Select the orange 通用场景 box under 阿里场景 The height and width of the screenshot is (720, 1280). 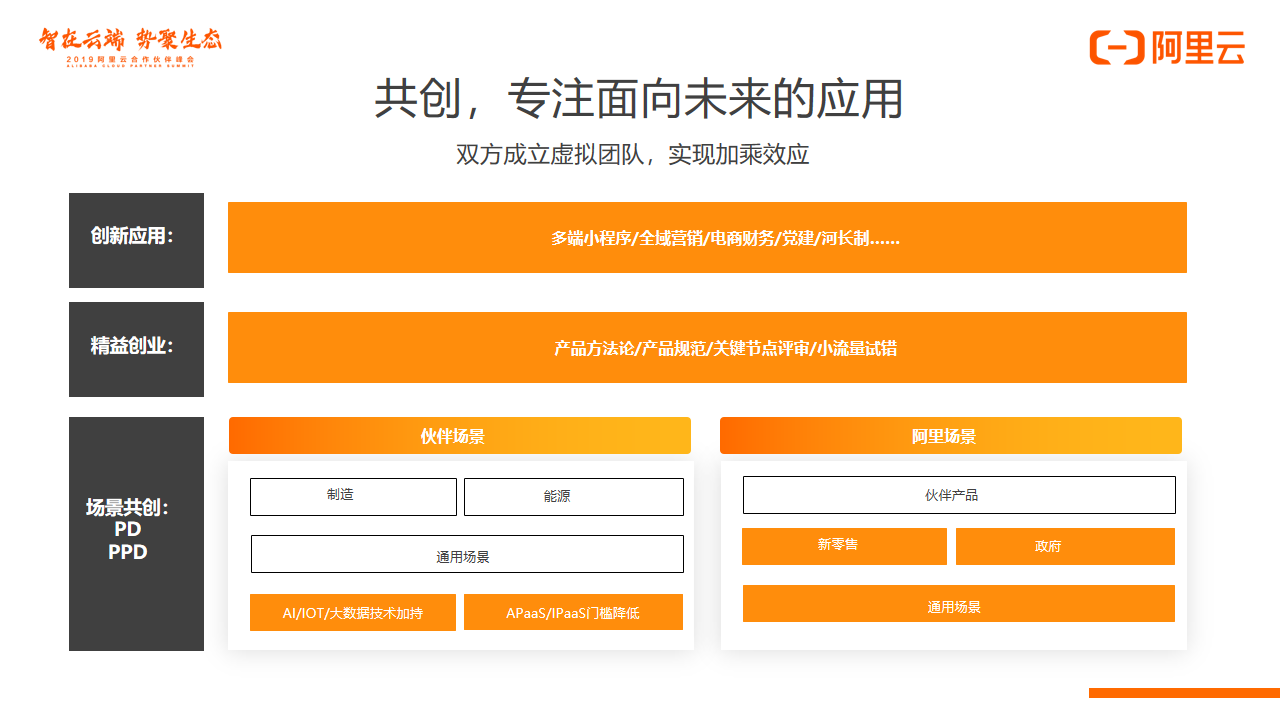(958, 604)
